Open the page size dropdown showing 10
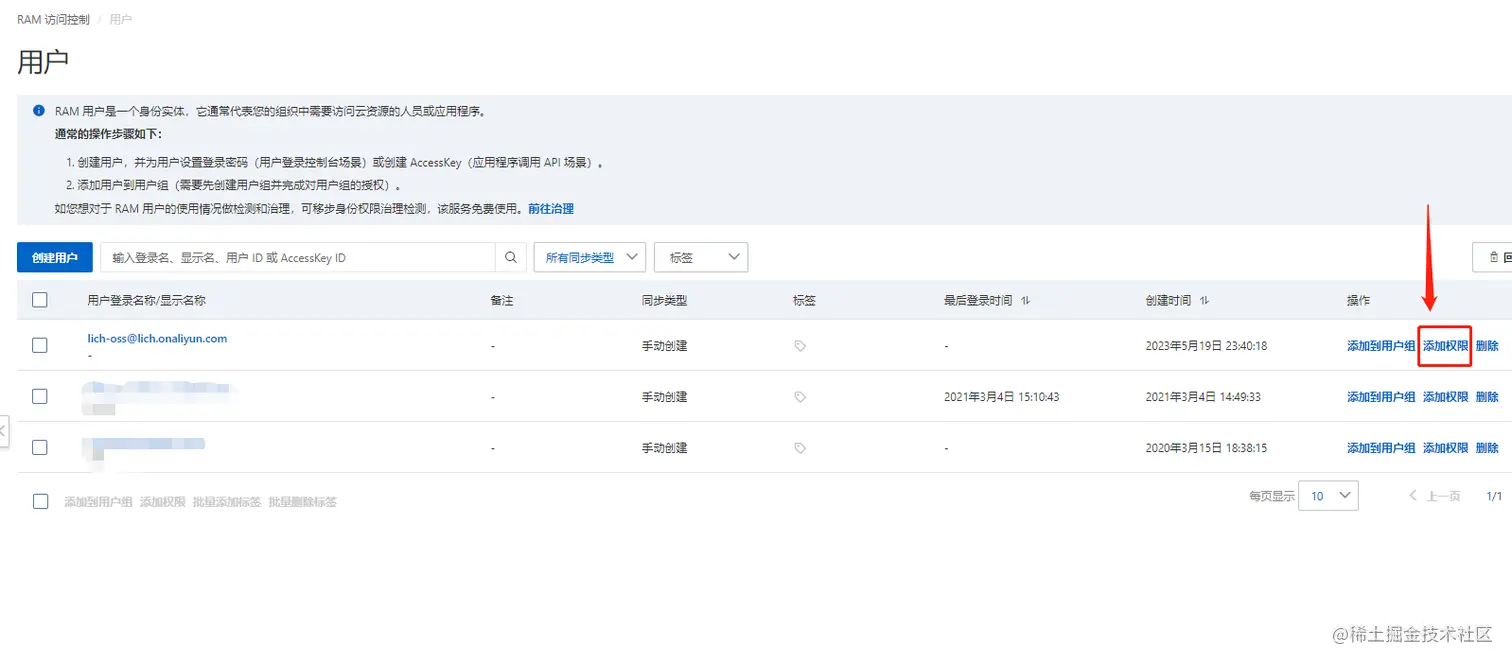The width and height of the screenshot is (1512, 664). 1328,495
